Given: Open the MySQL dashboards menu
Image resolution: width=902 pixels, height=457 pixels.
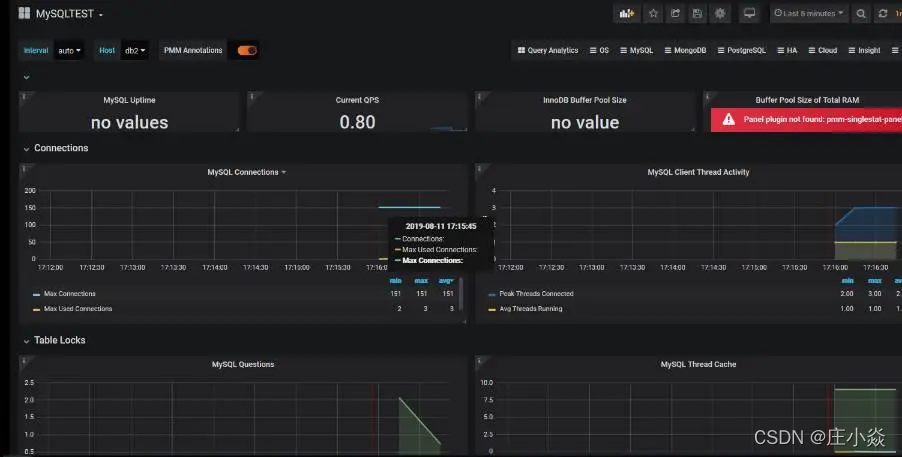Looking at the screenshot, I should 637,51.
